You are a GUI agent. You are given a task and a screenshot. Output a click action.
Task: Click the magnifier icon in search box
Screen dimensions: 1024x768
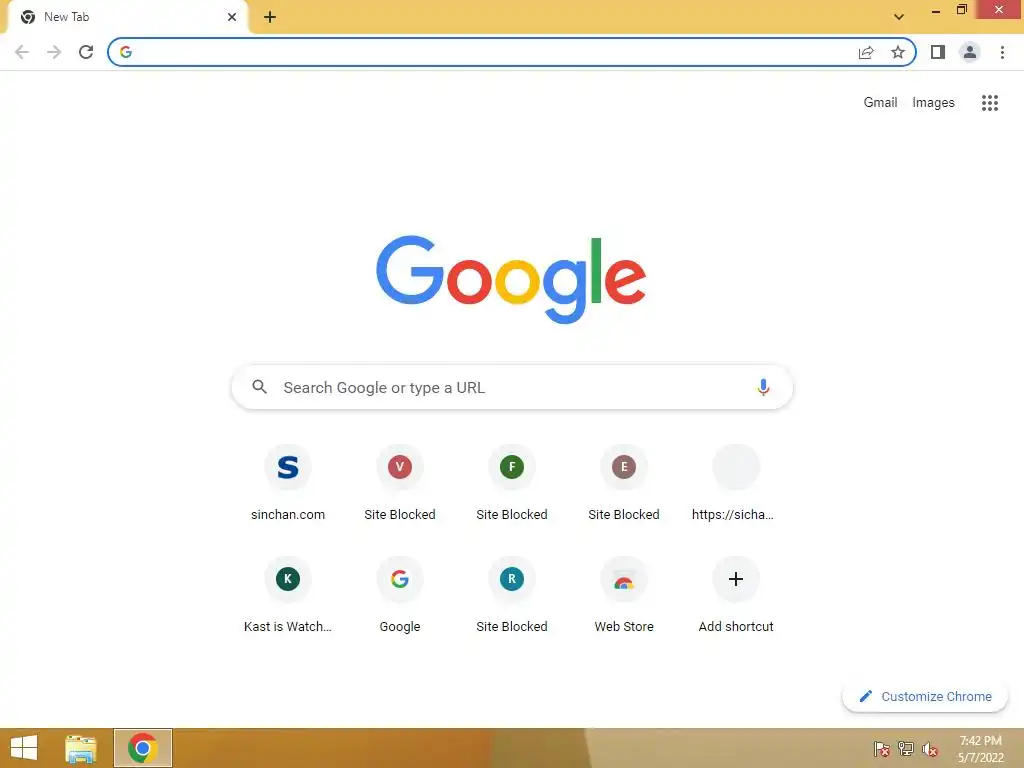[259, 387]
